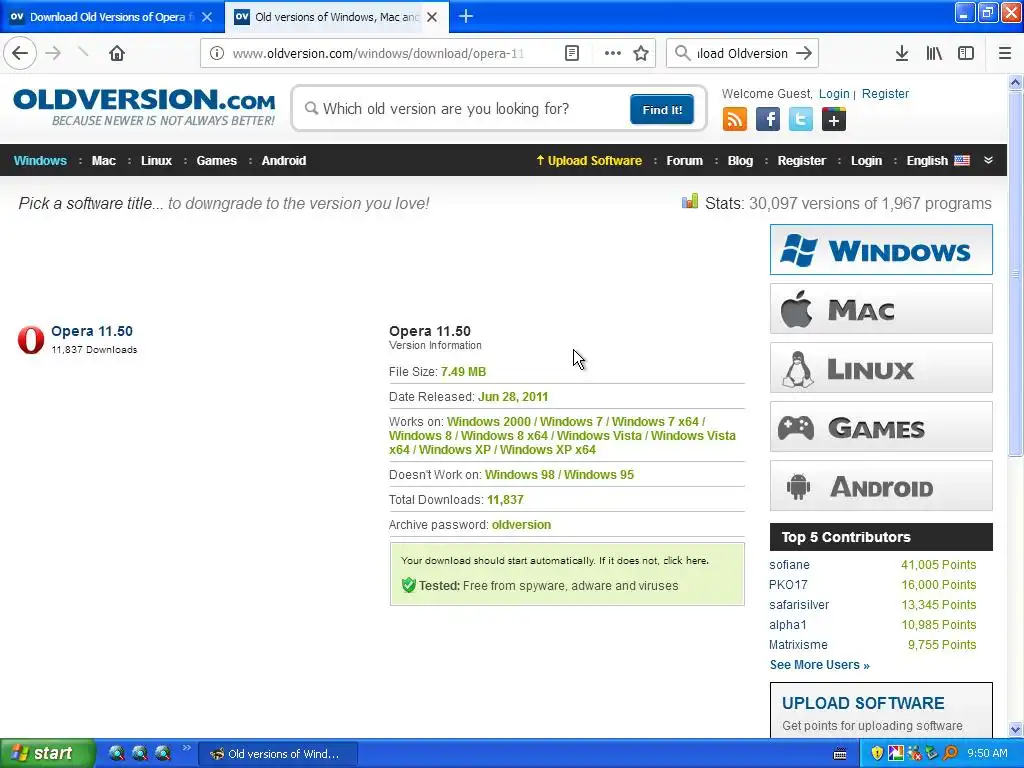
Task: Open the Opera 11.50 title link
Action: click(92, 331)
